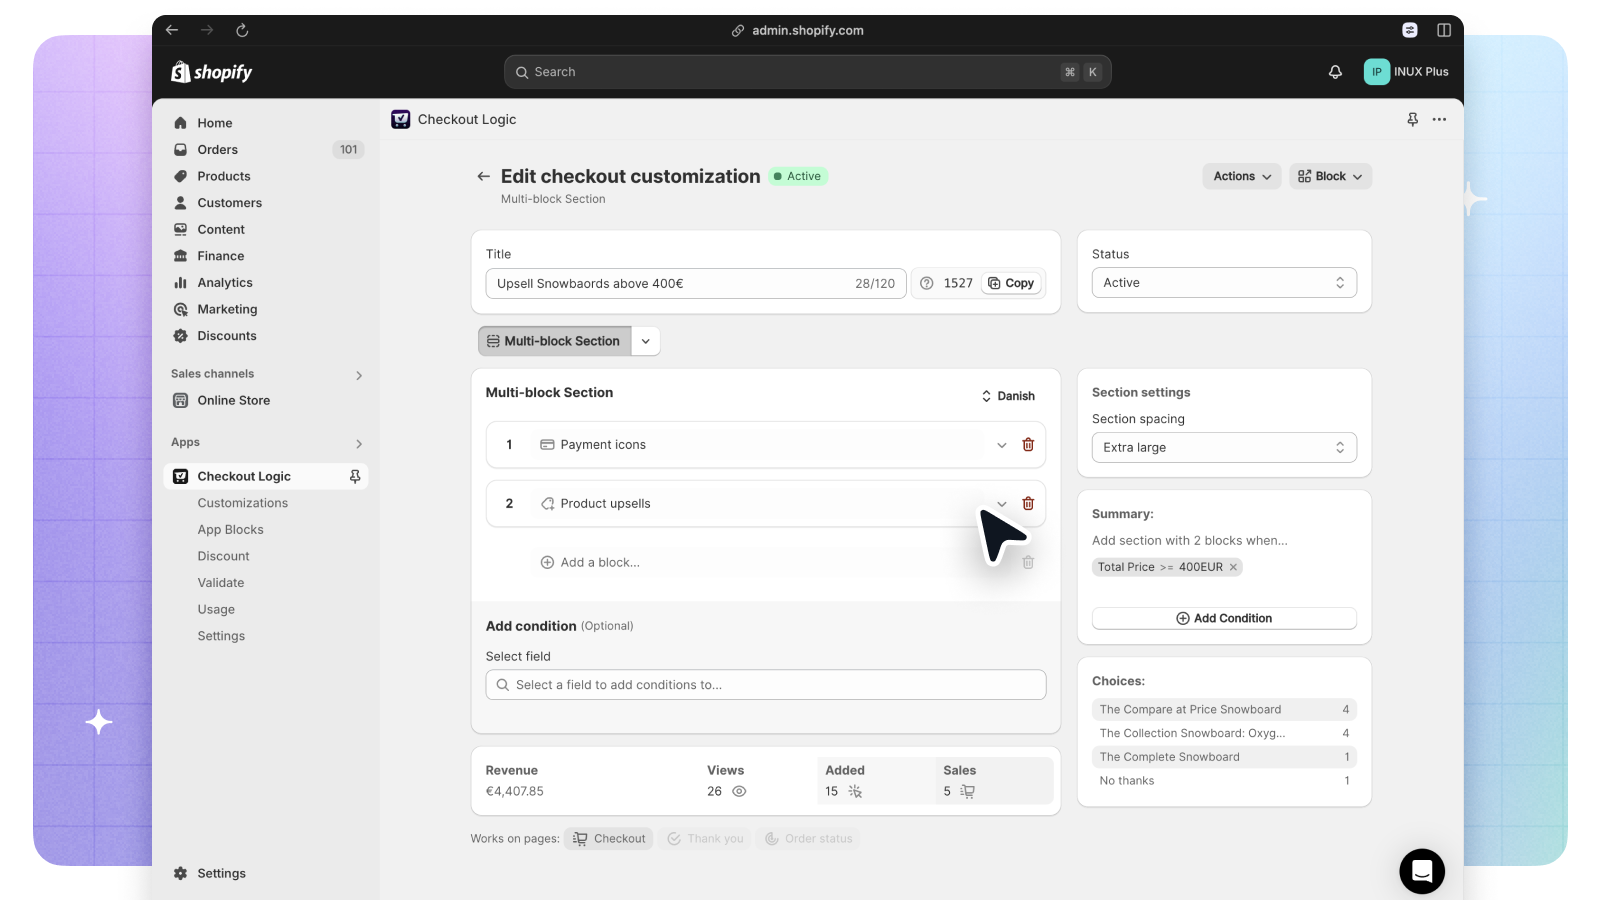1600x900 pixels.
Task: Click the browser forward arrow
Action: 207,30
